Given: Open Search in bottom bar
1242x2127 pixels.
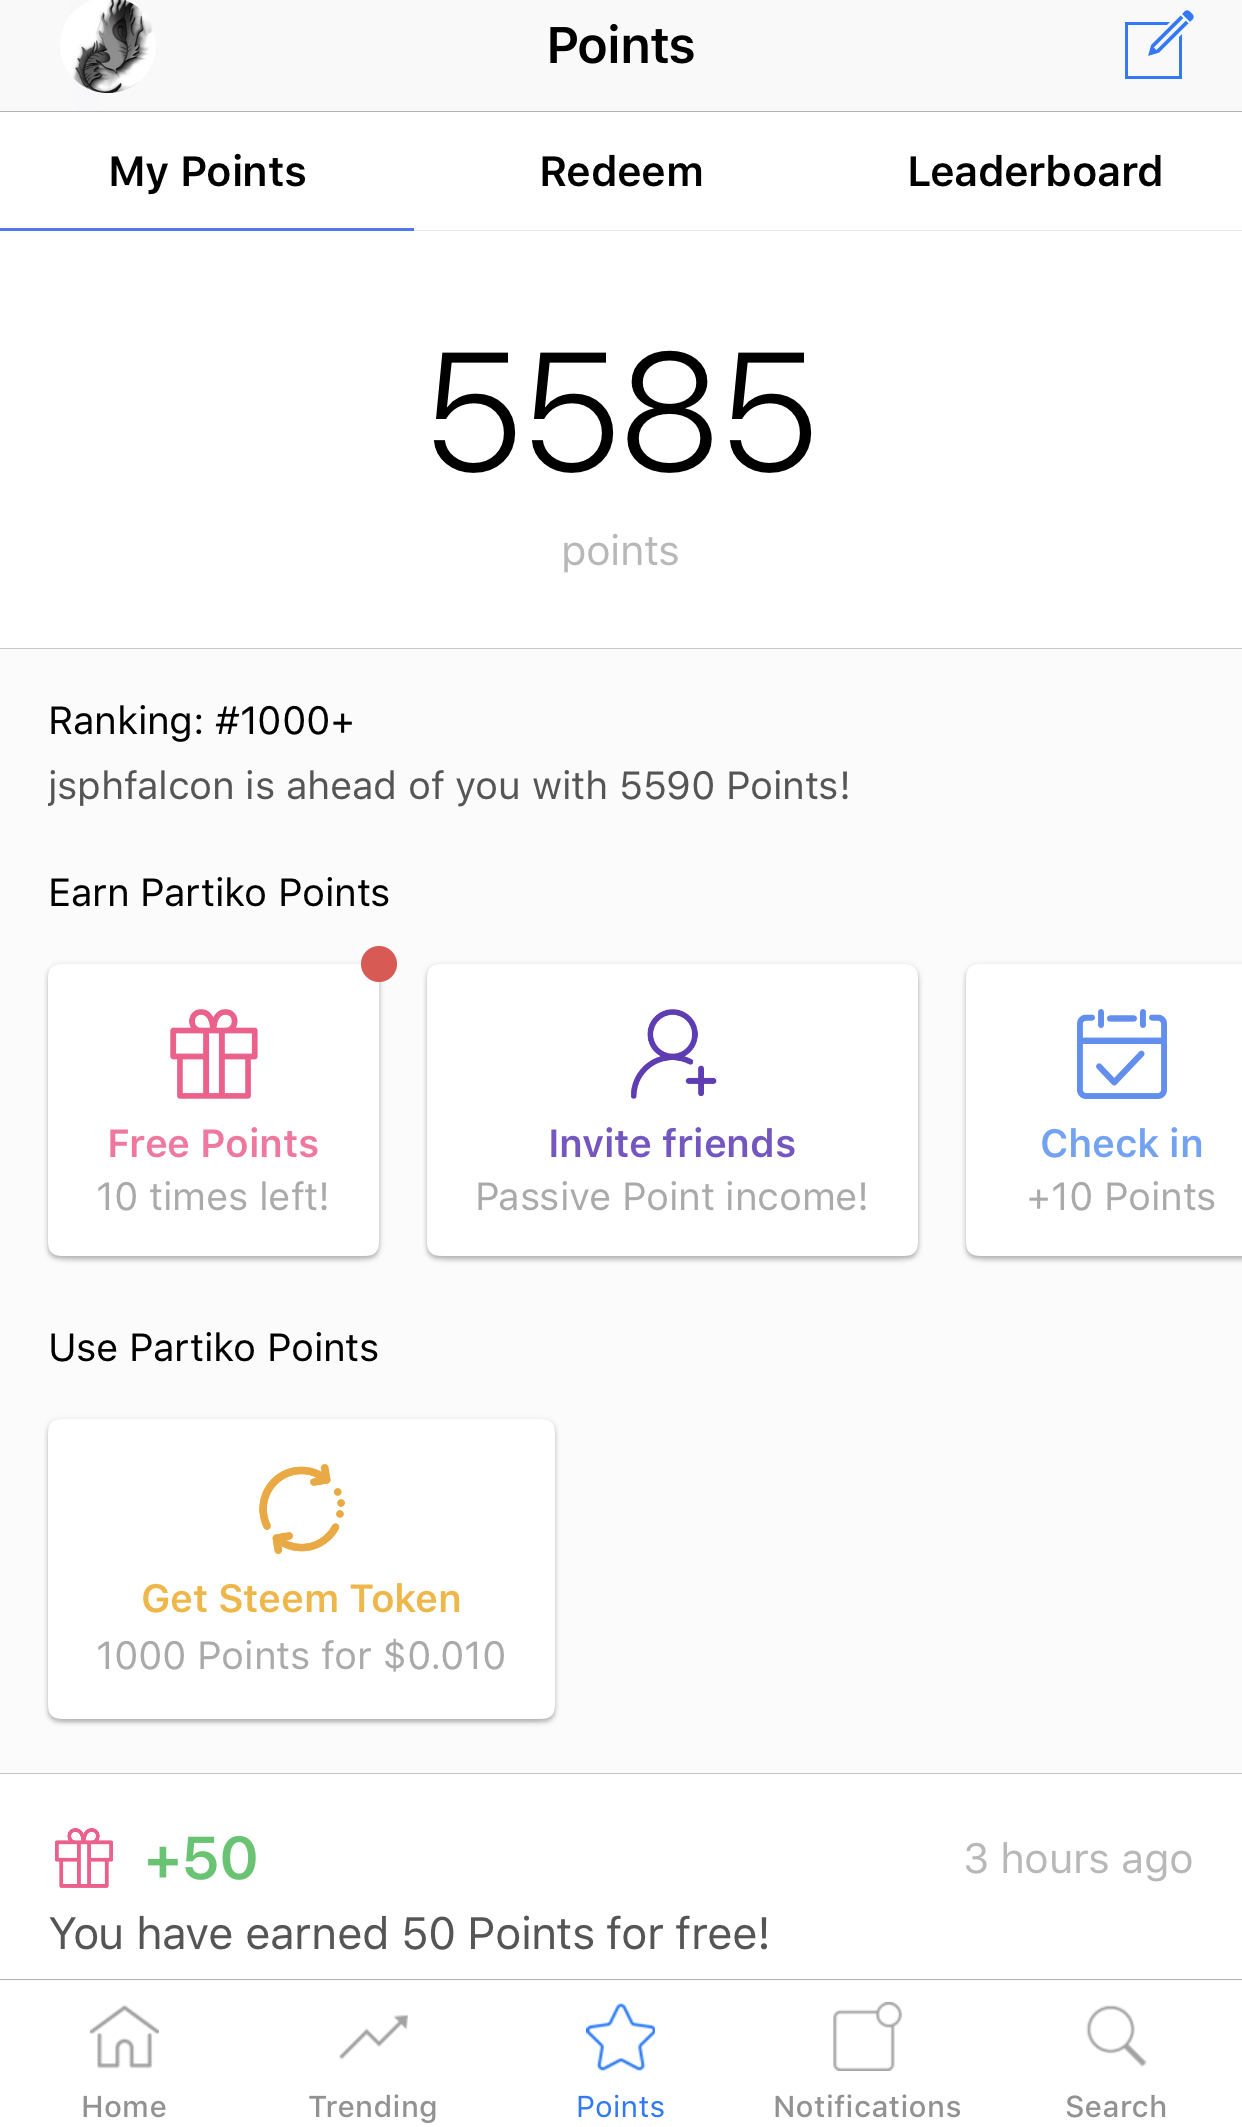Looking at the screenshot, I should pyautogui.click(x=1116, y=2062).
